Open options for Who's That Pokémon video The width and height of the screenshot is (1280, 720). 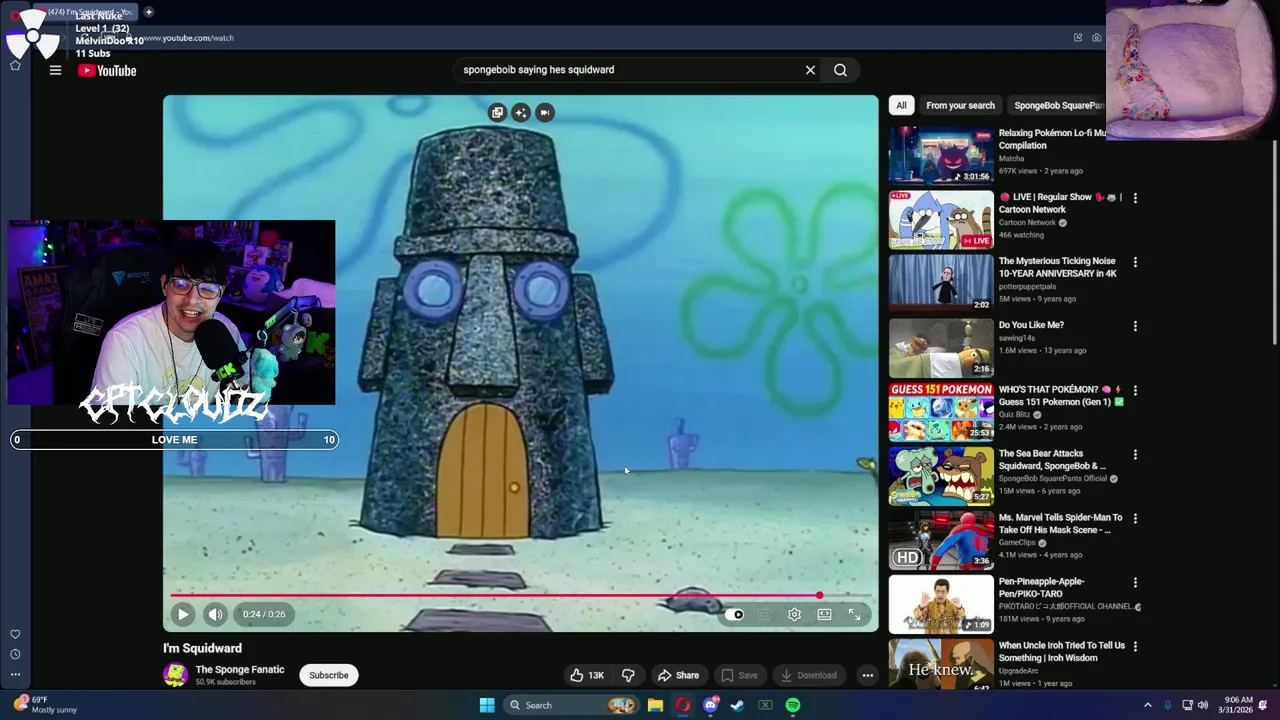[x=1135, y=390]
